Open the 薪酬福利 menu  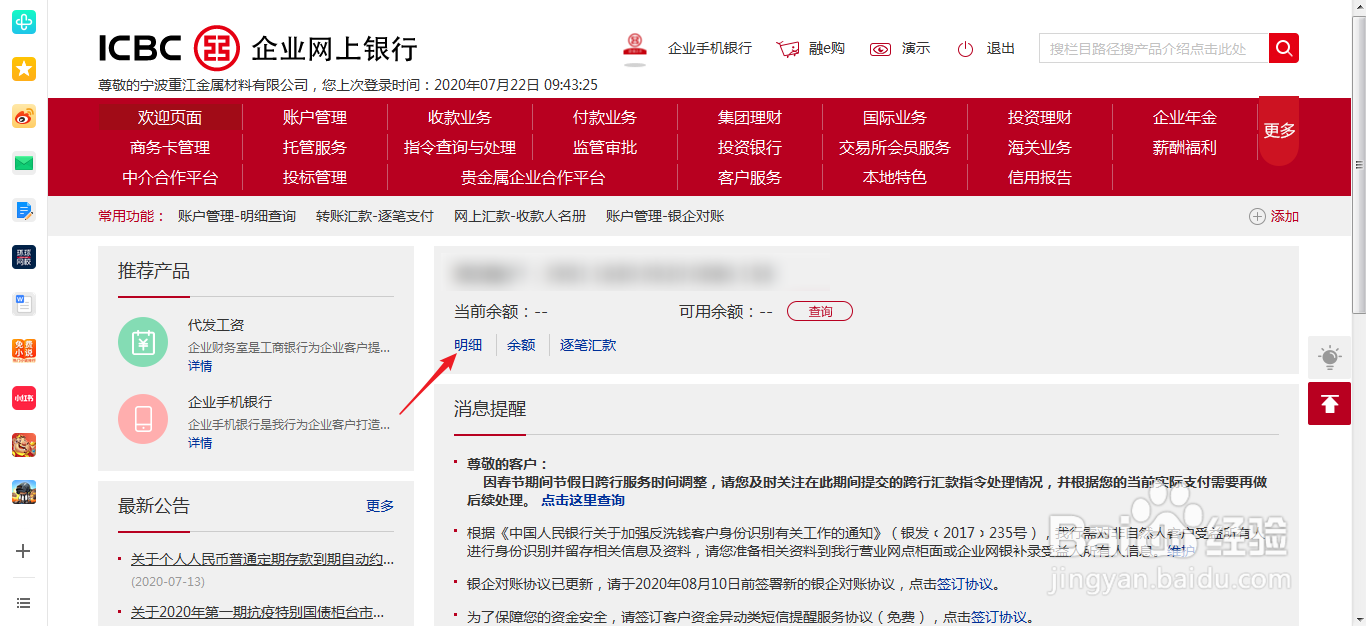1185,147
